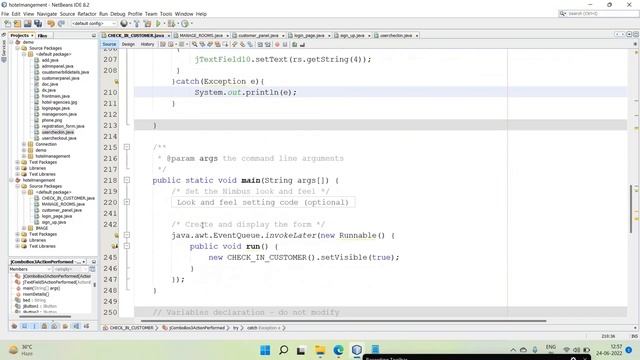Click the Undo arrow icon
This screenshot has width=640, height=360.
51,24
